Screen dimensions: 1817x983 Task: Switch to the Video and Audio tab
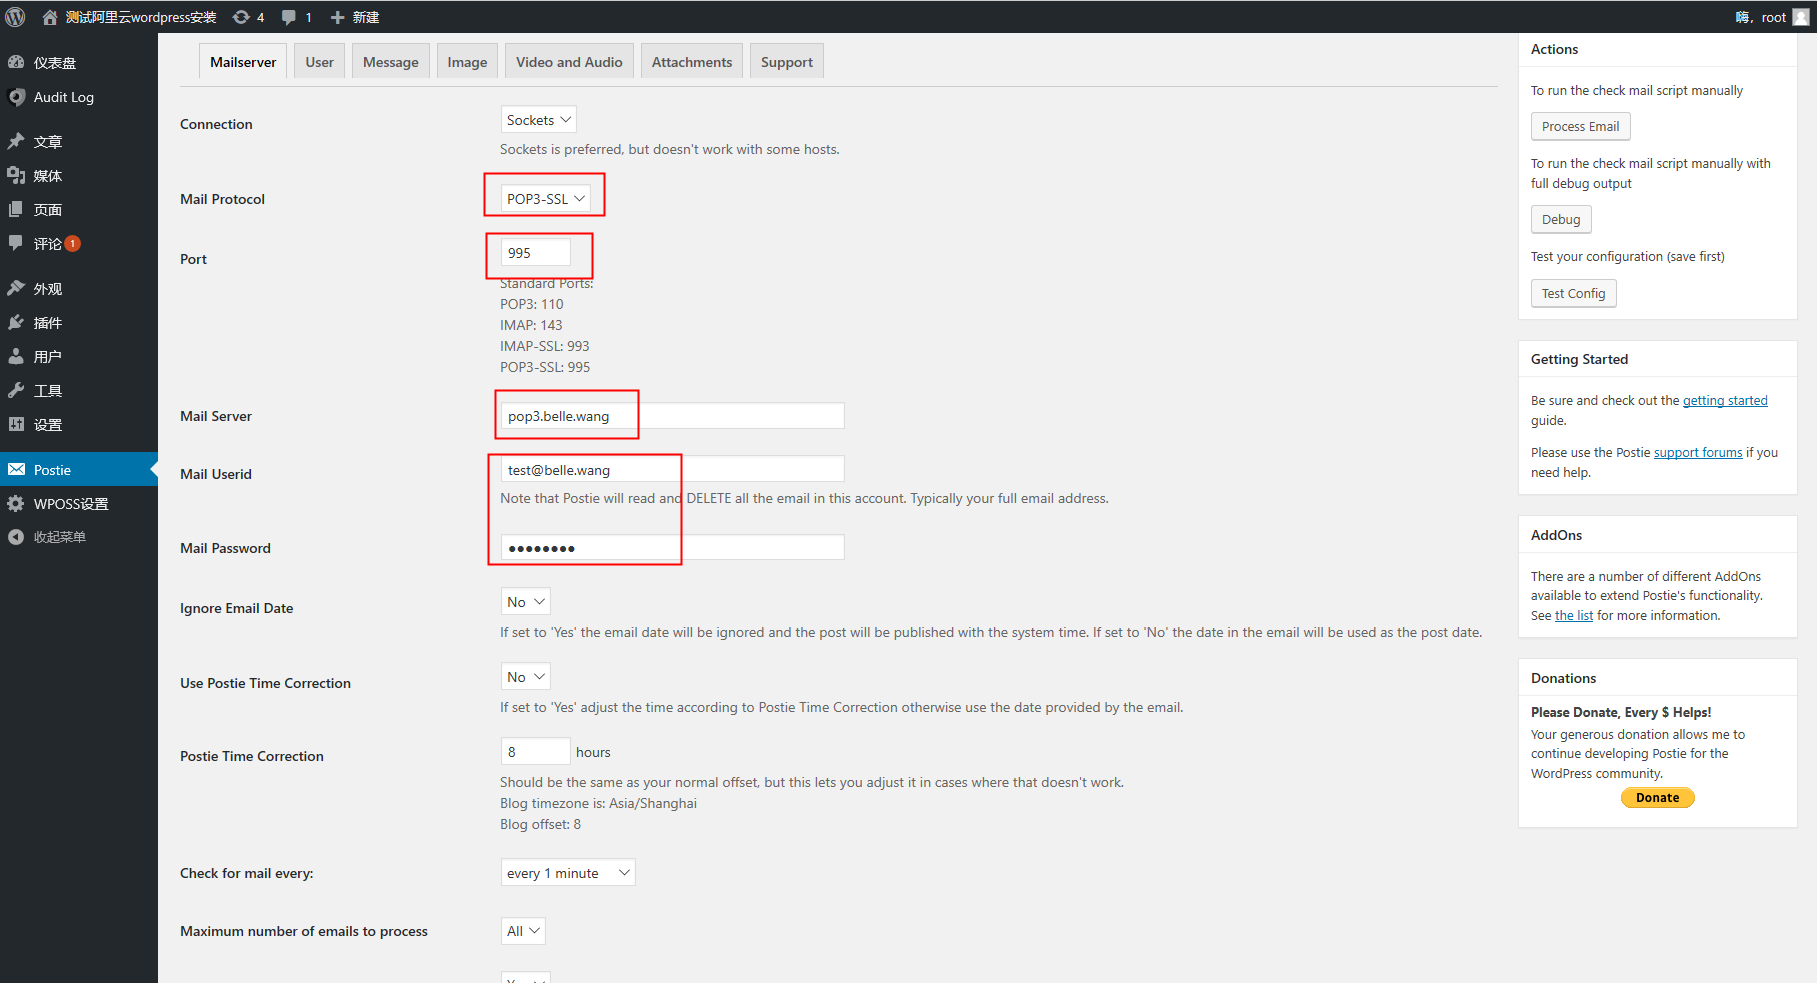(x=568, y=62)
